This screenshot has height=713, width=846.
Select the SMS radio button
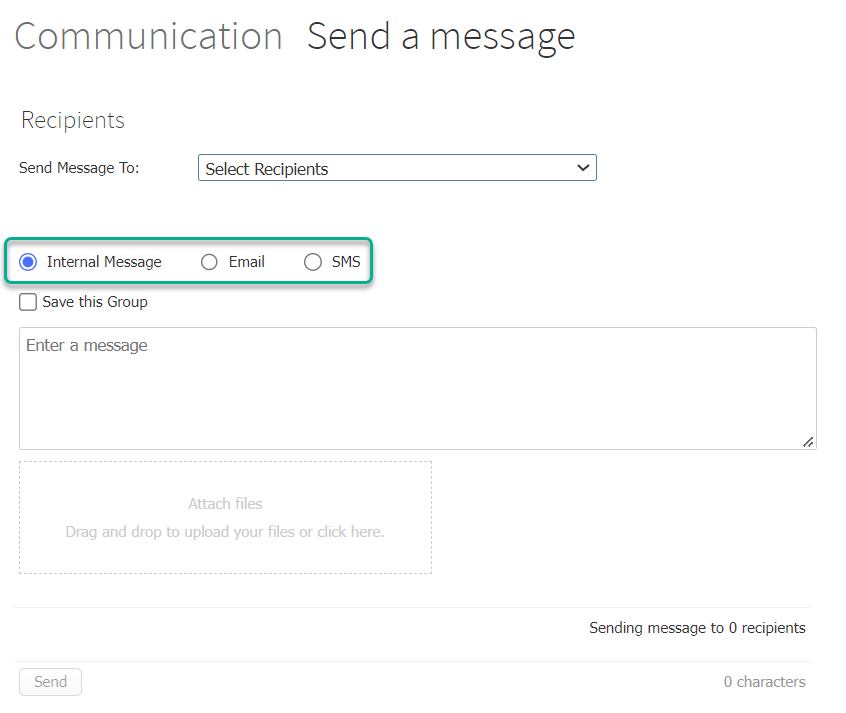click(313, 261)
